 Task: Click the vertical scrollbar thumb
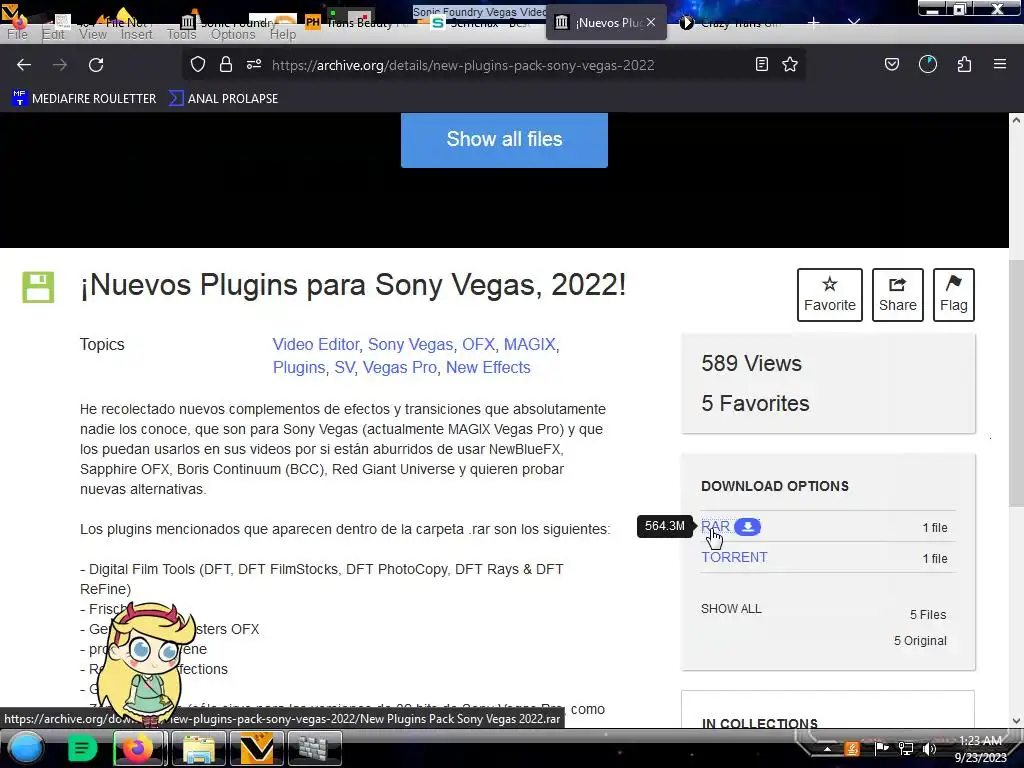click(1016, 382)
